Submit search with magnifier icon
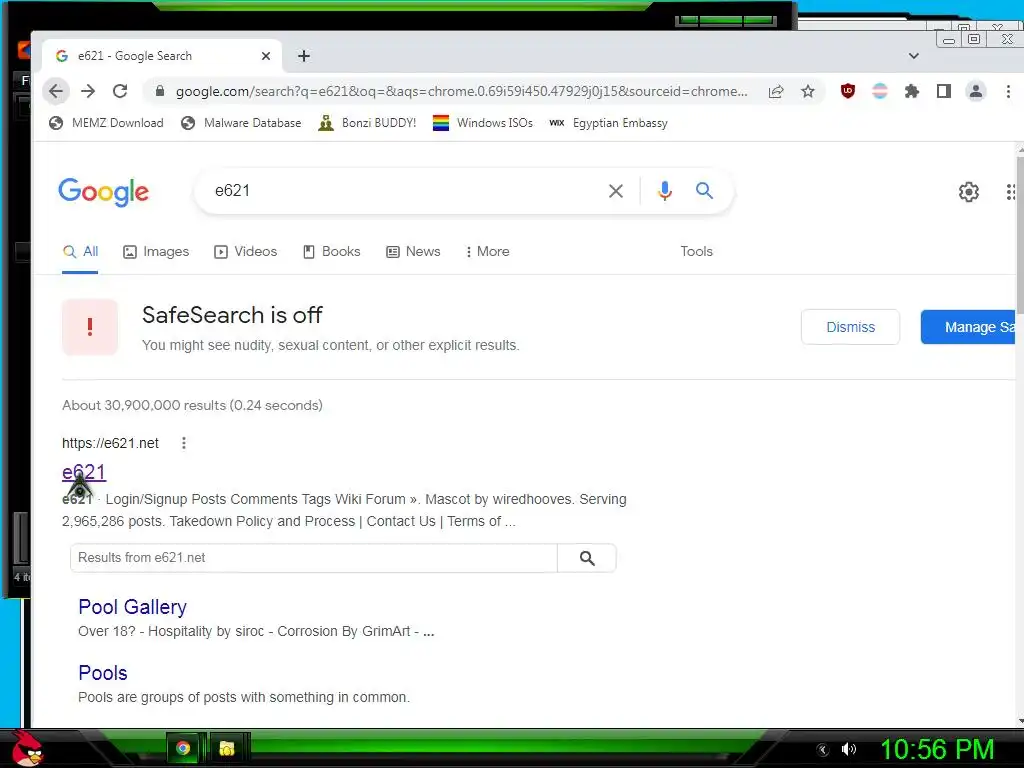Viewport: 1024px width, 768px height. [704, 191]
